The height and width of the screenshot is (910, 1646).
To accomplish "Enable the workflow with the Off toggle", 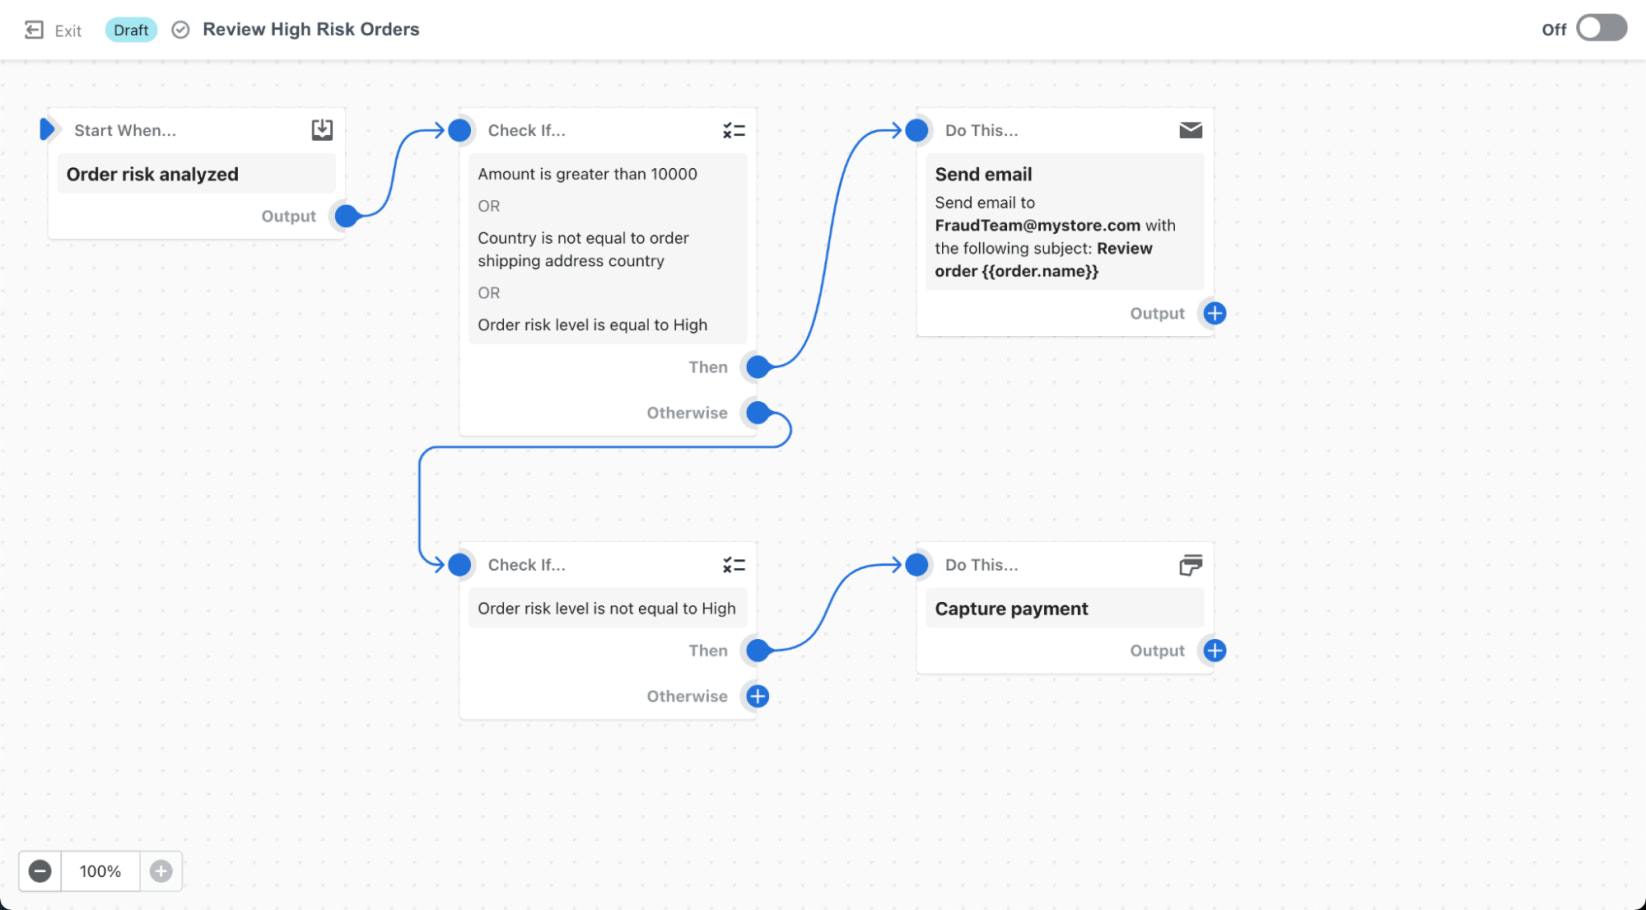I will (x=1600, y=28).
